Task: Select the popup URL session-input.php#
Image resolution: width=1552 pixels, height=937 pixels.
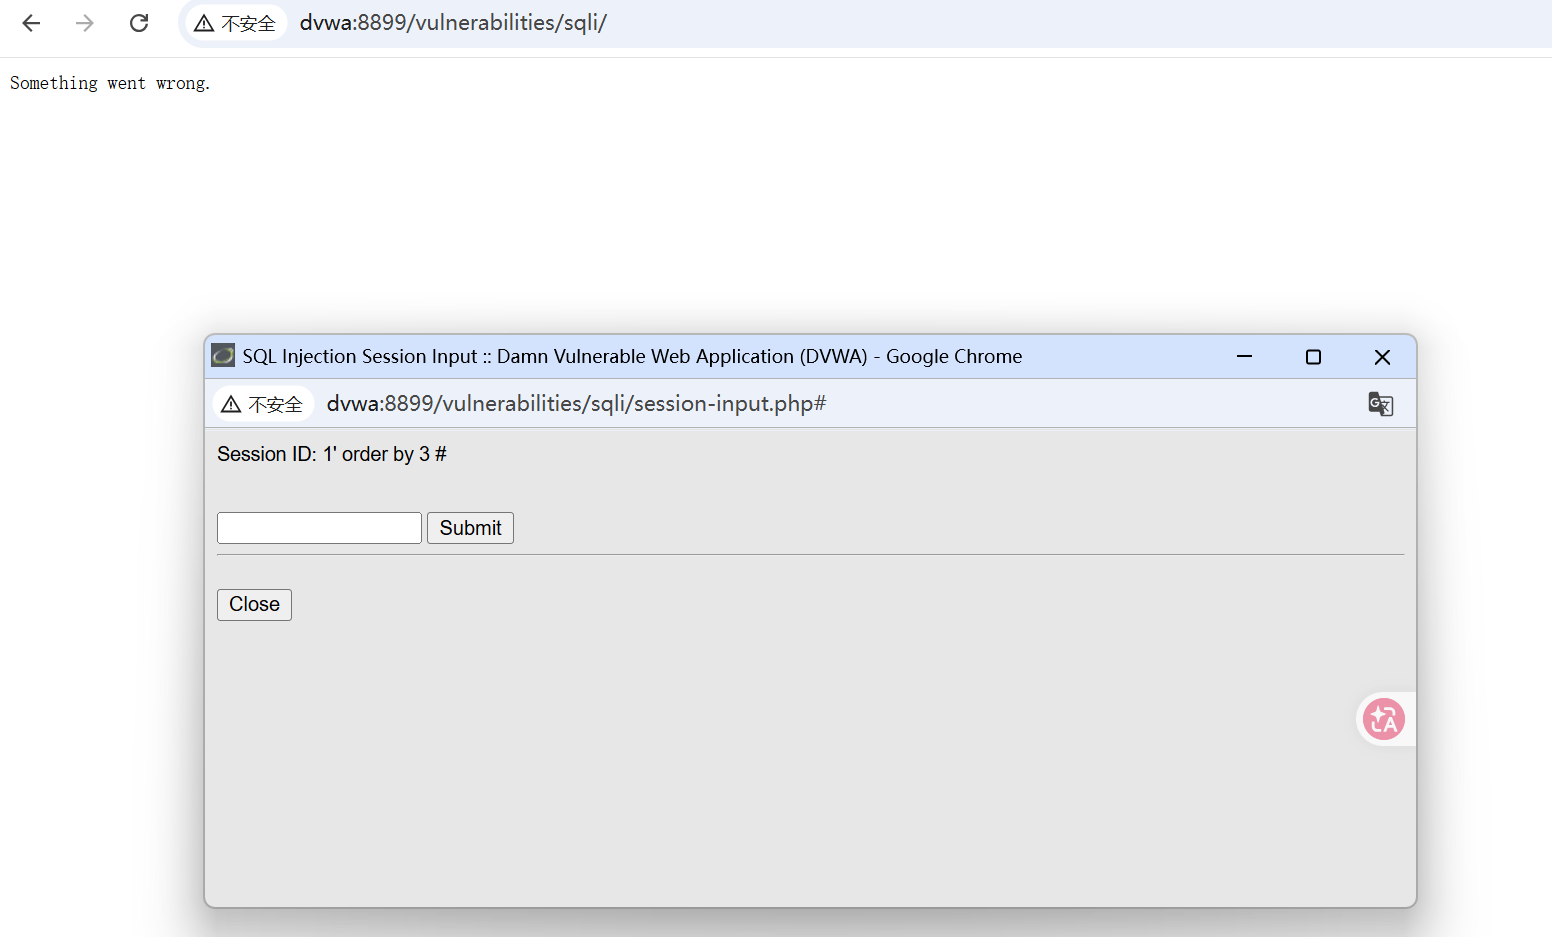Action: coord(576,404)
